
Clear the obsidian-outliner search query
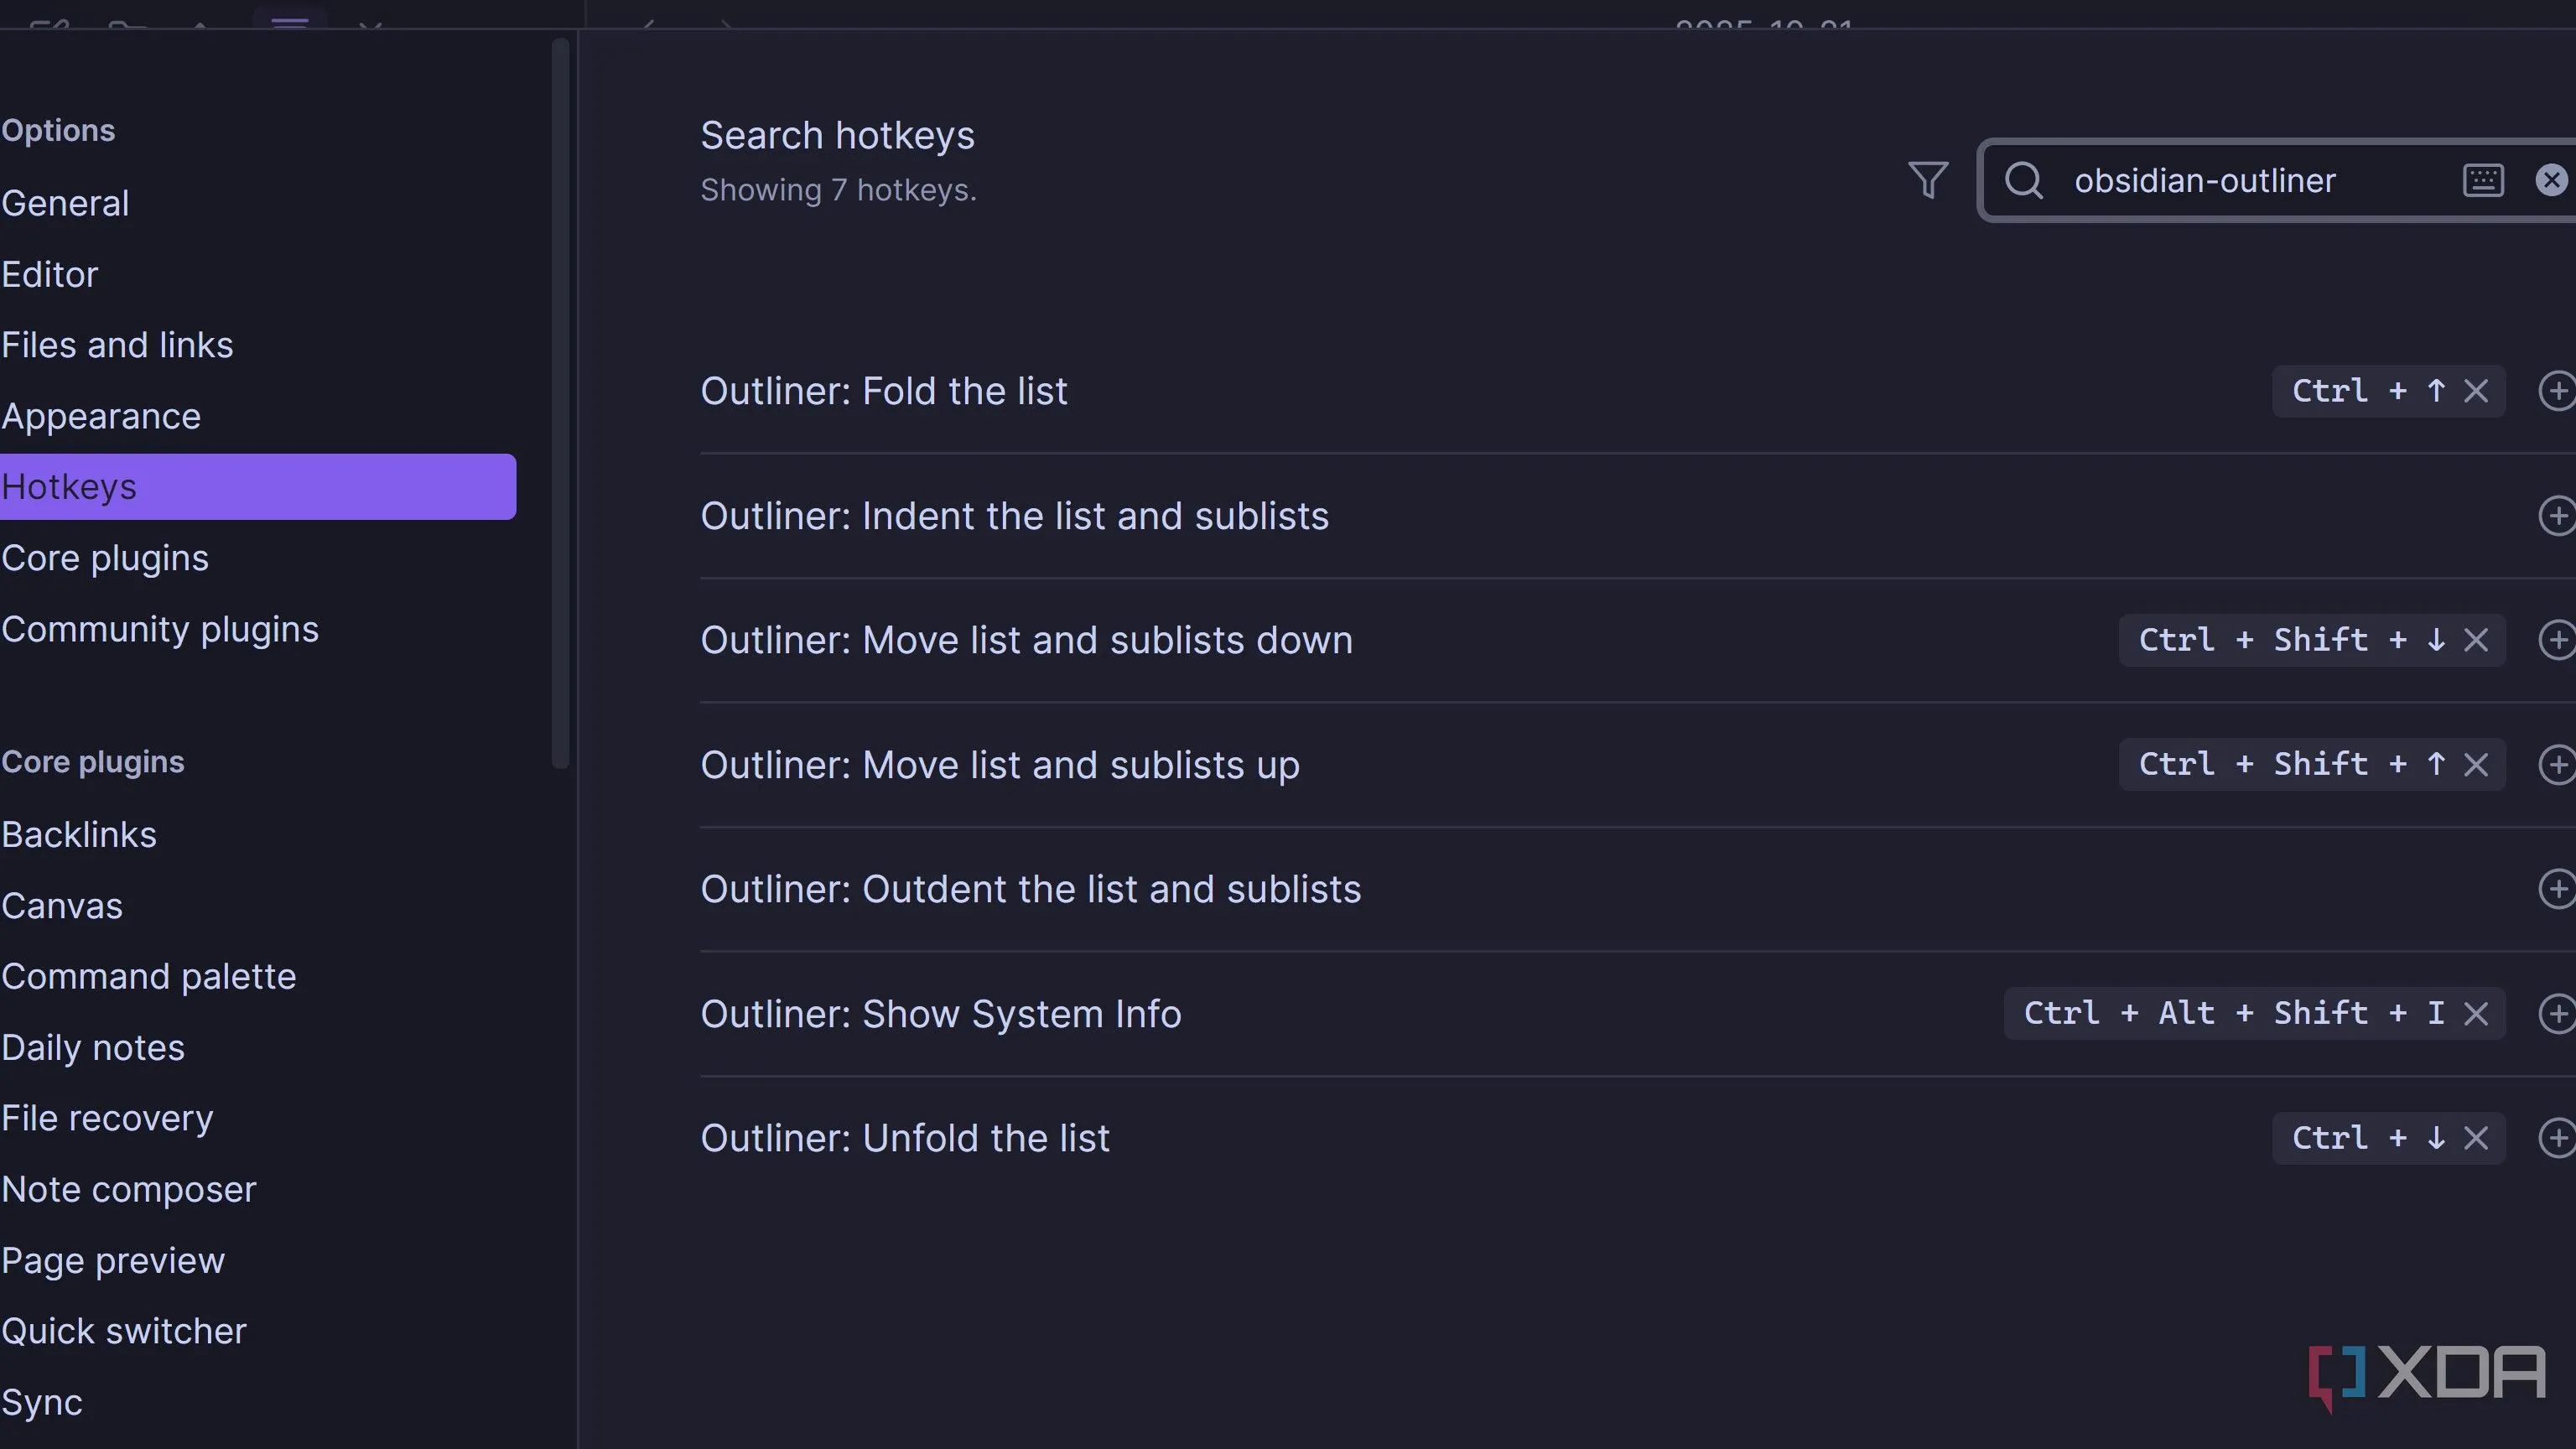[x=2551, y=181]
